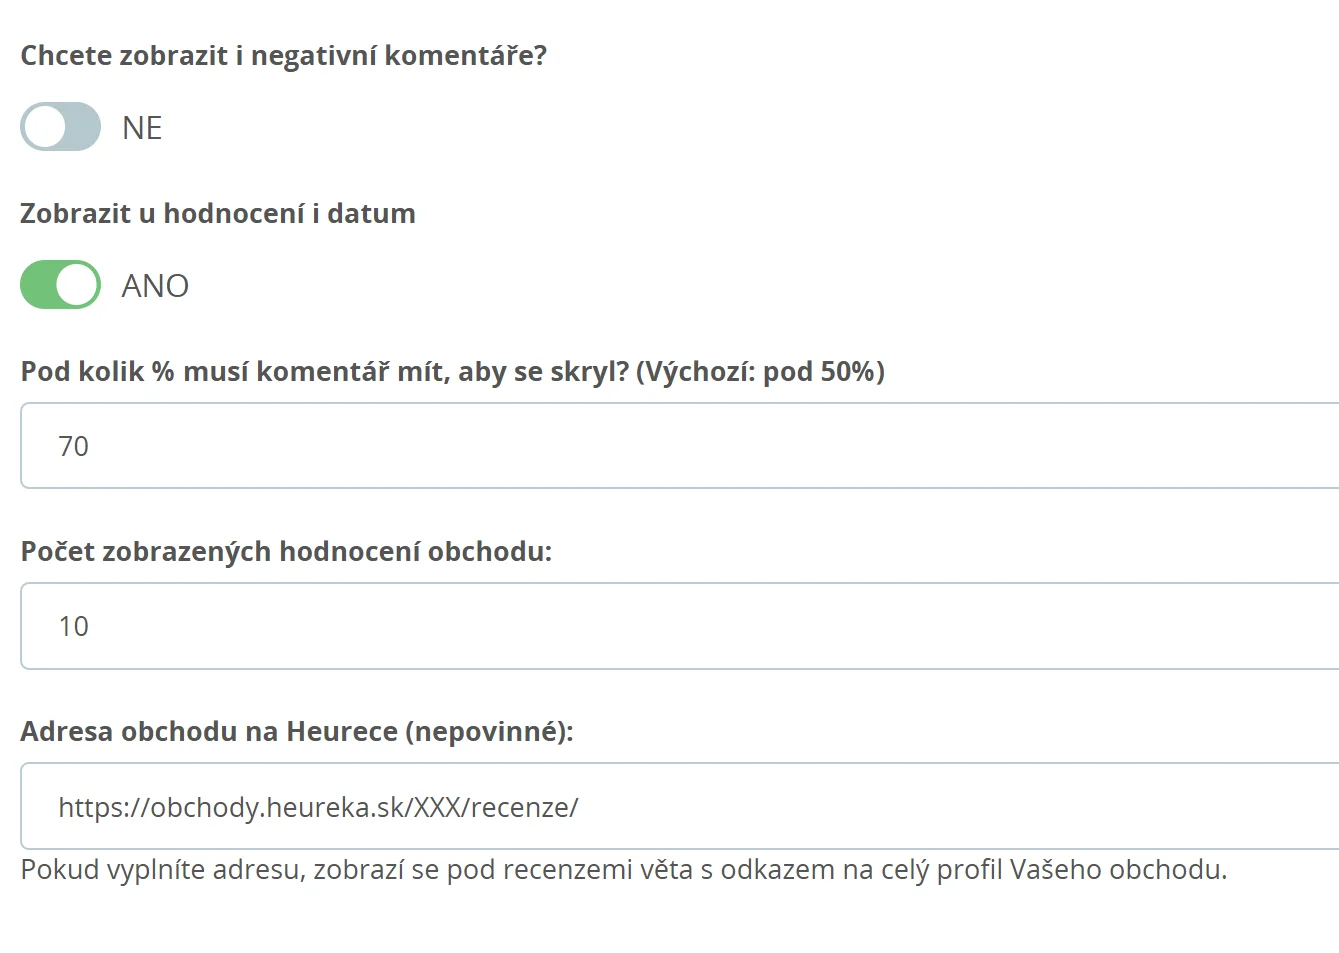Disable the show date toggle
Screen dimensions: 1339x953
pyautogui.click(x=60, y=285)
